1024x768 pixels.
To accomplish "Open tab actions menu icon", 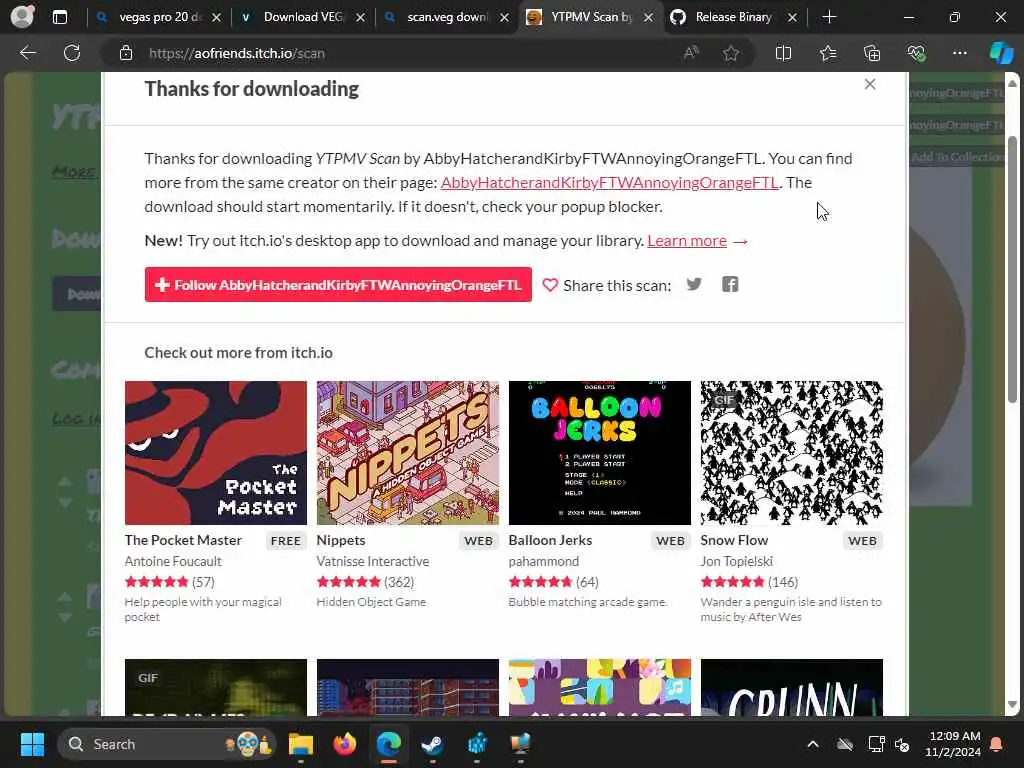I will 59,17.
